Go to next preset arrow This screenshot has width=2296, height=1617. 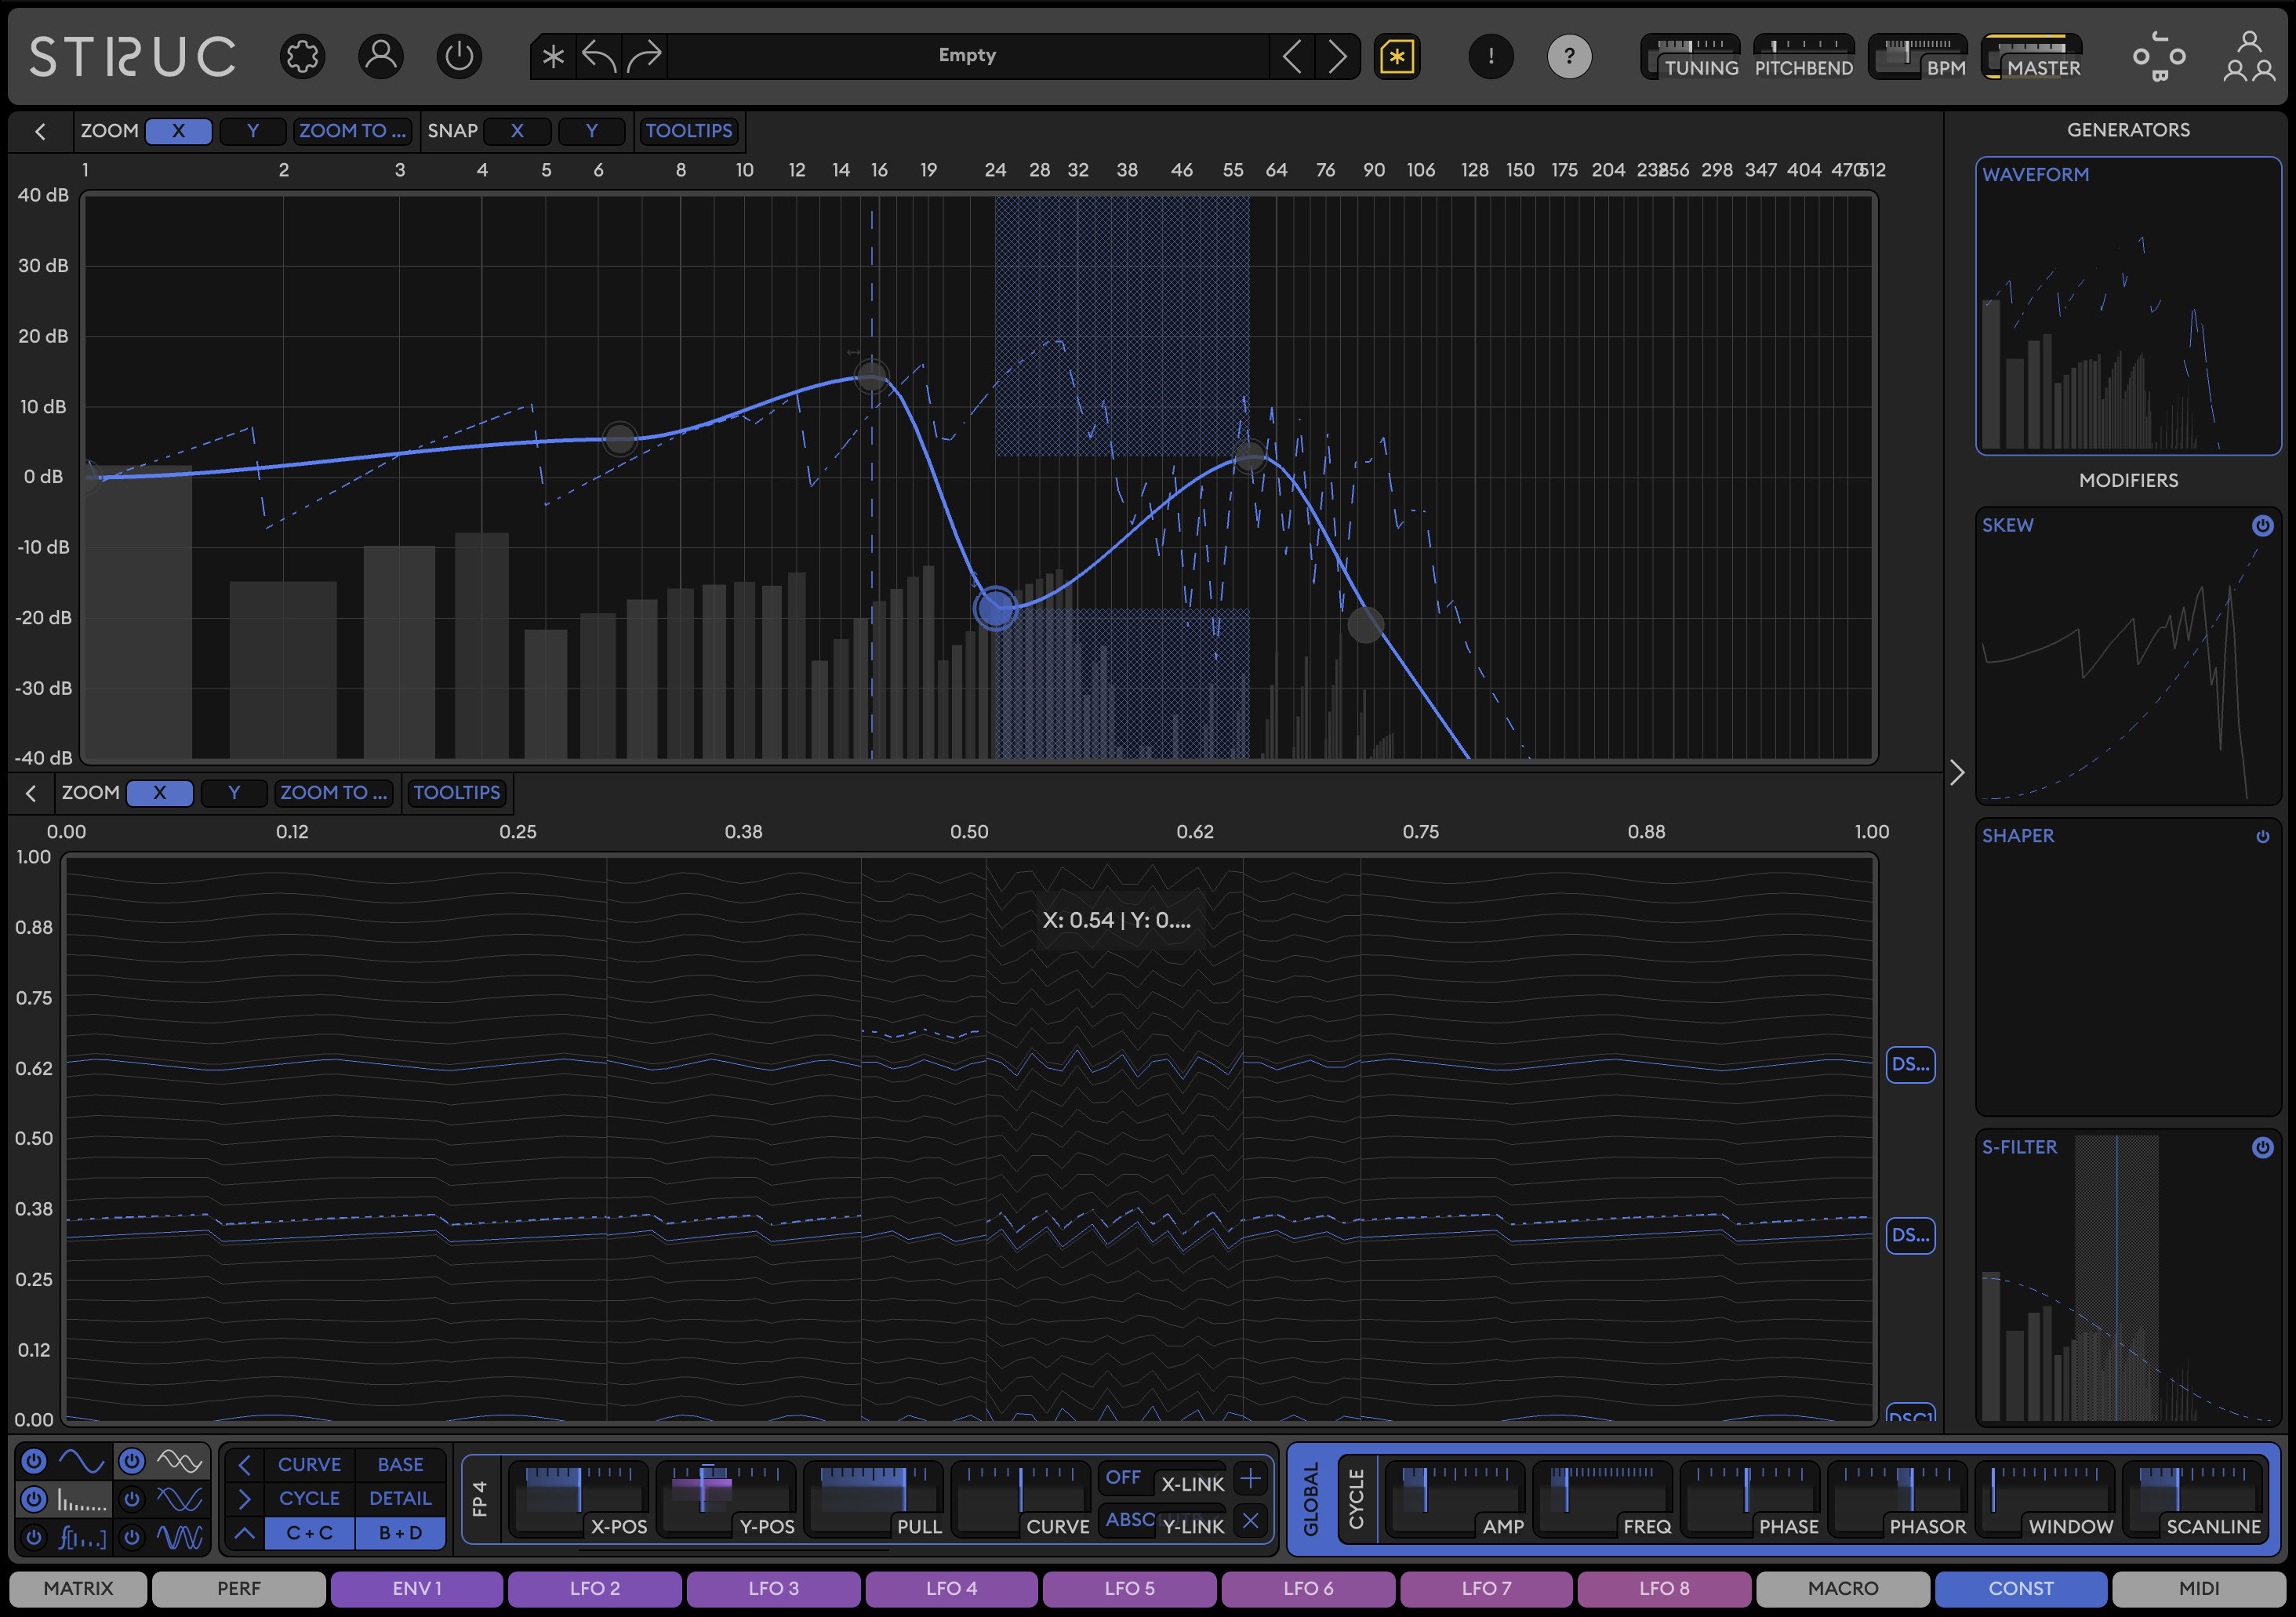pos(1337,56)
